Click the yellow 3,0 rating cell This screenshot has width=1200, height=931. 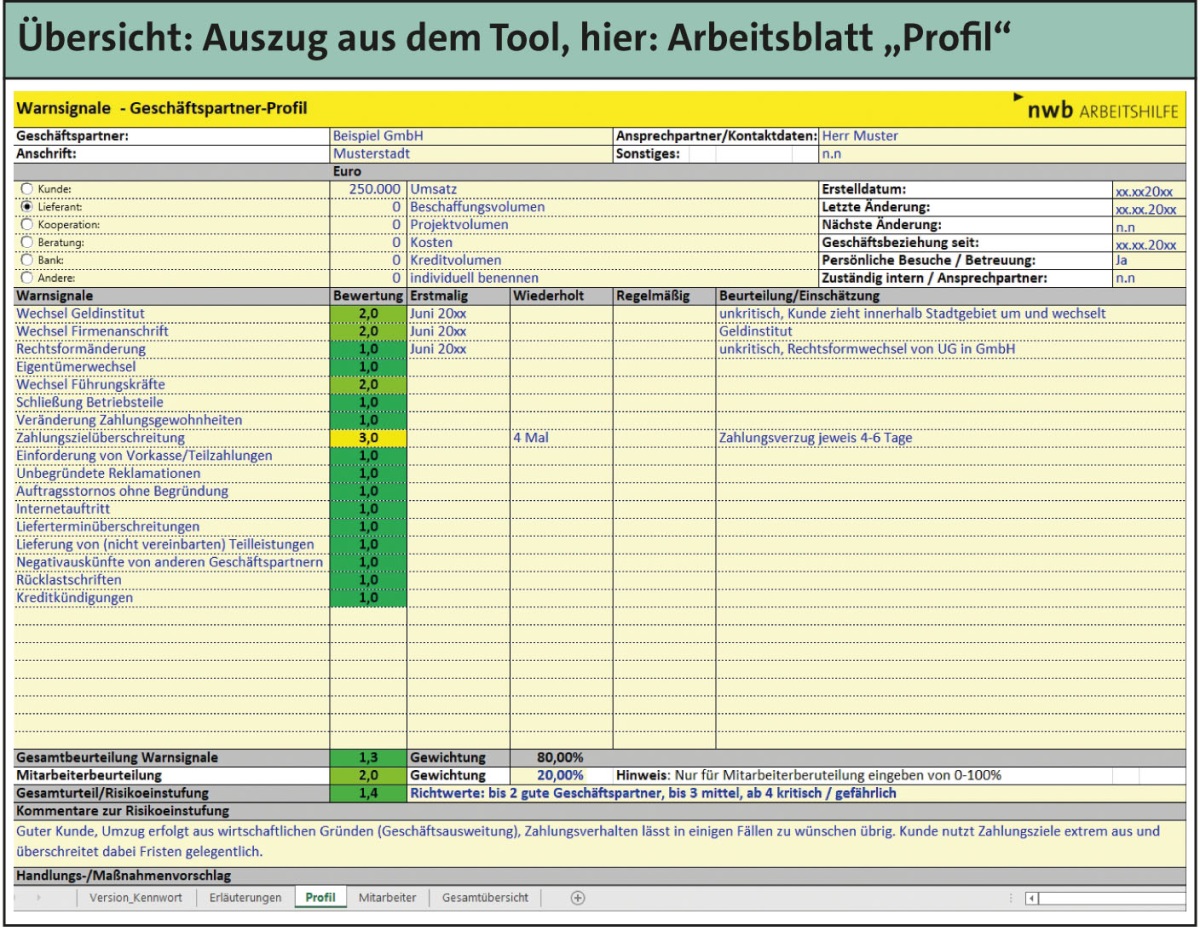pos(368,438)
